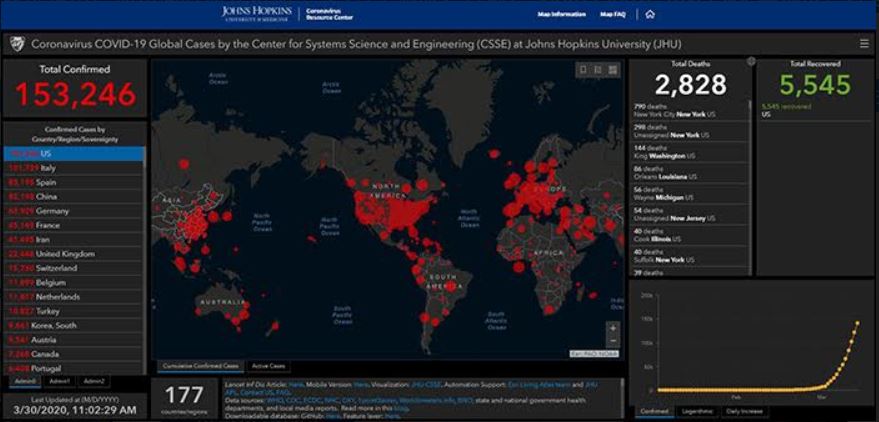Click the shield logo beside dashboard title
Viewport: 879px width, 422px height.
(x=17, y=44)
